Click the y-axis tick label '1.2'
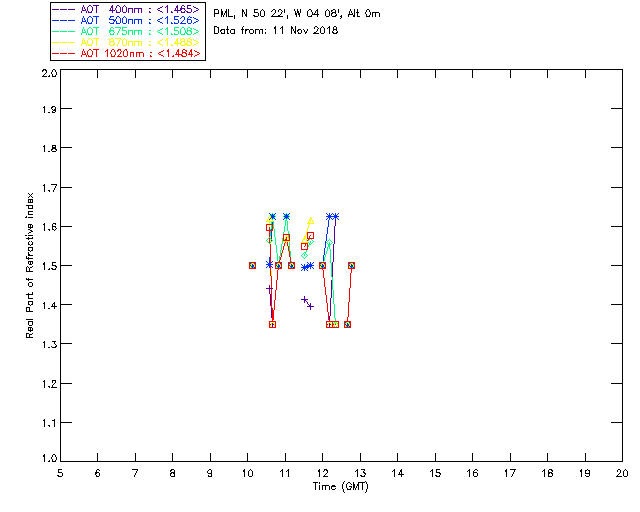Image resolution: width=640 pixels, height=512 pixels. [49, 384]
